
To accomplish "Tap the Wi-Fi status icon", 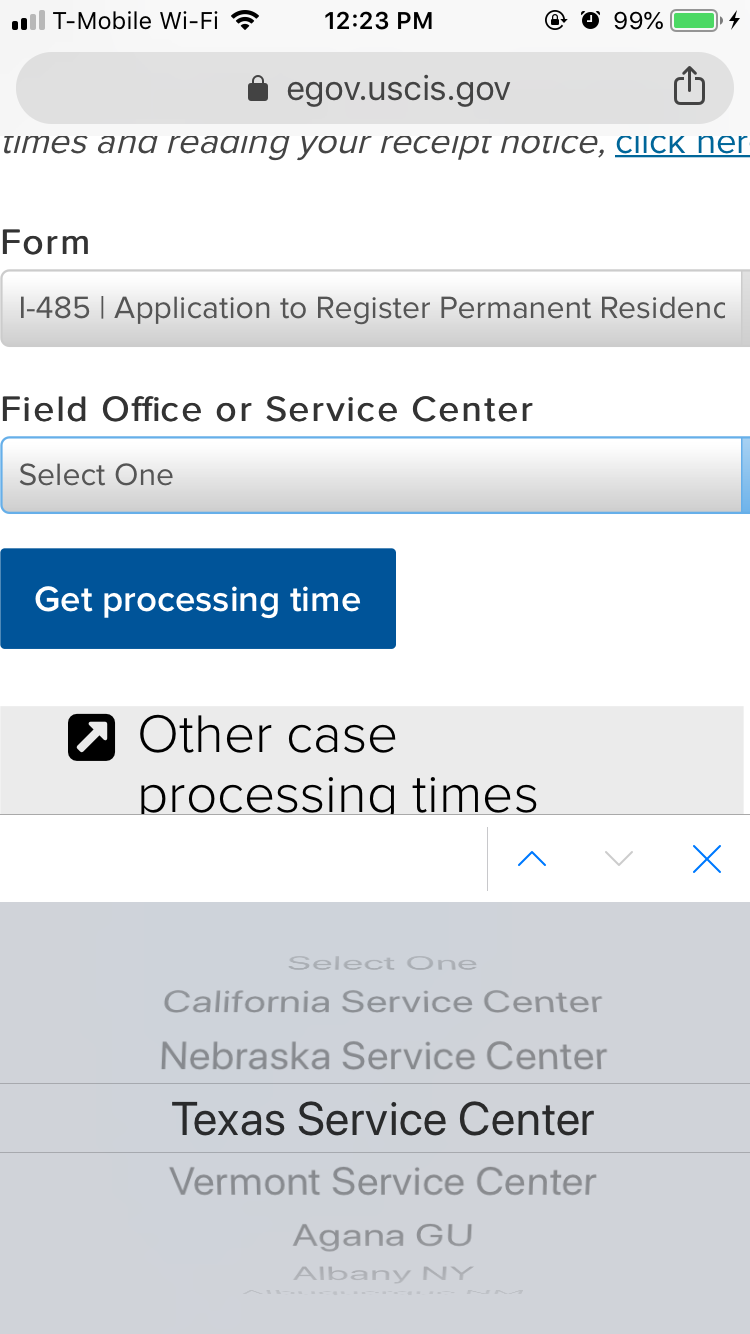I will (243, 20).
